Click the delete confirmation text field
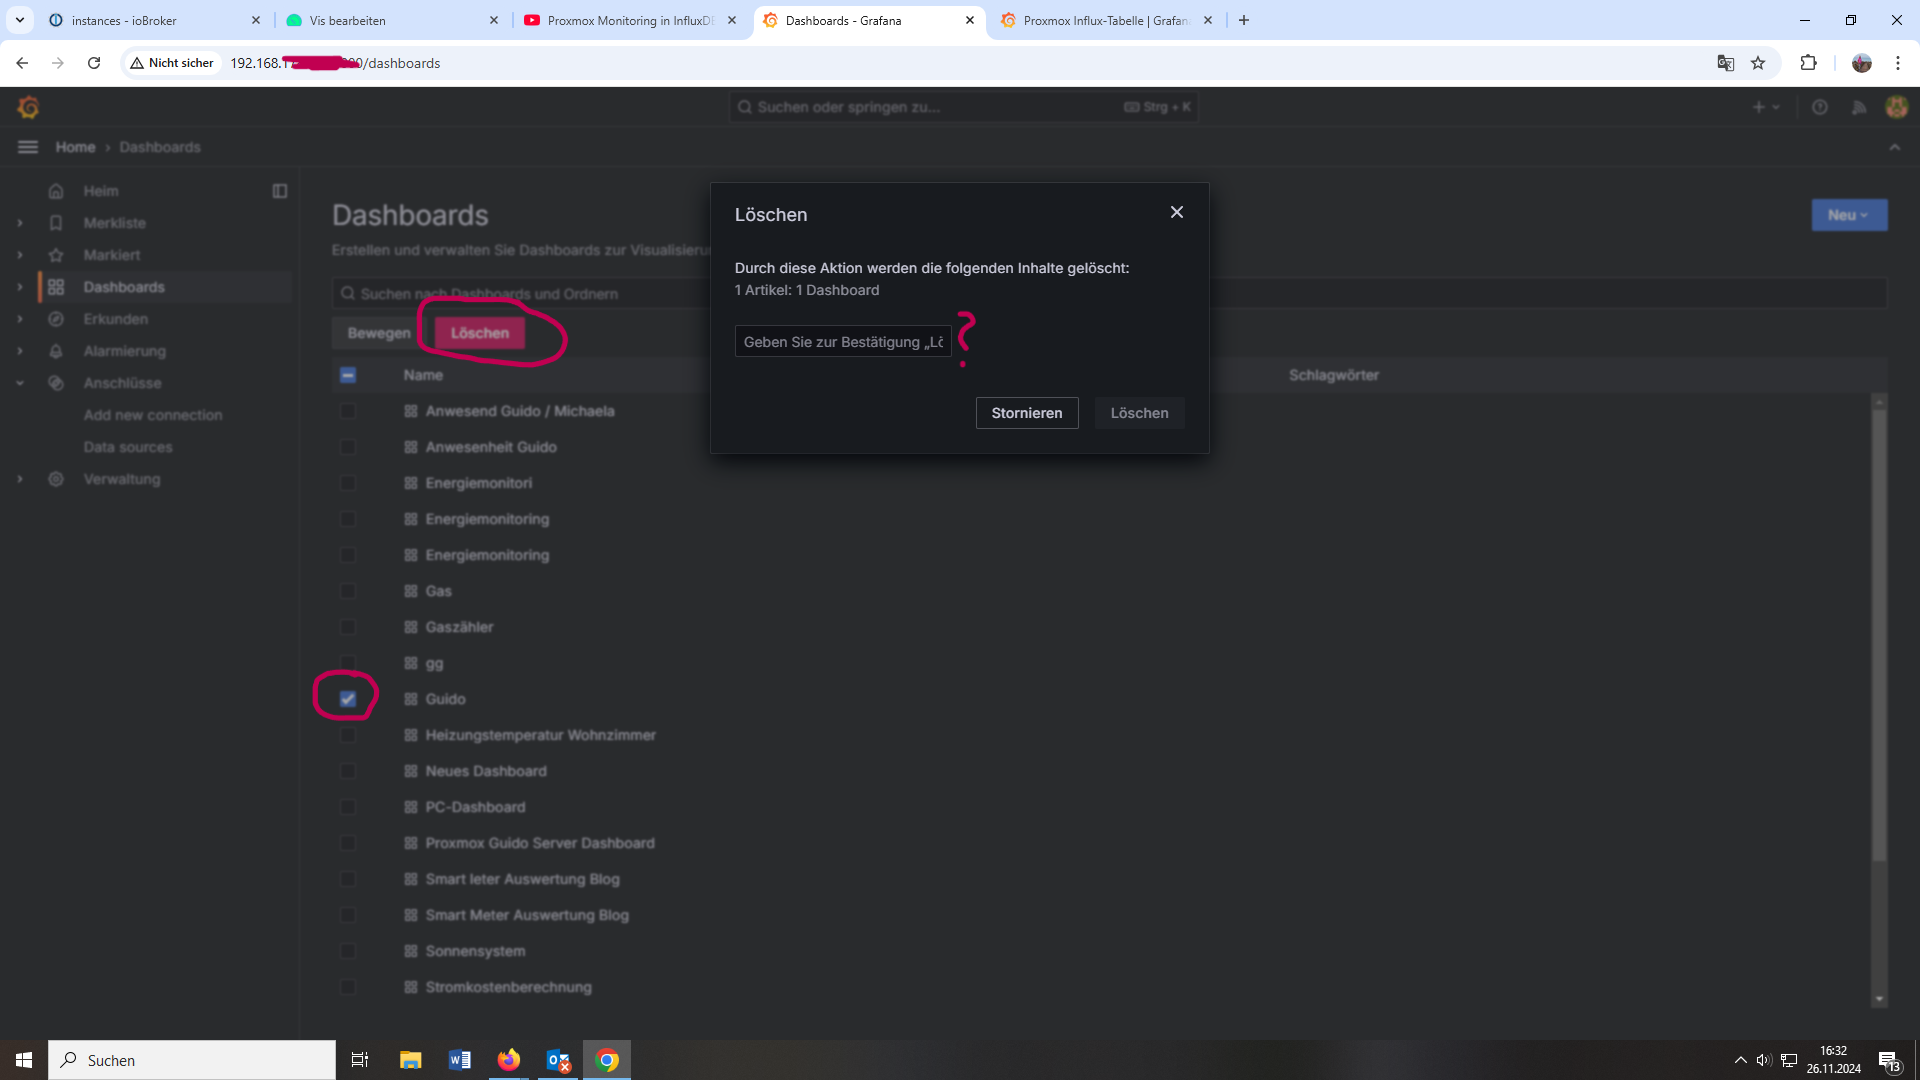This screenshot has height=1080, width=1920. coord(842,342)
